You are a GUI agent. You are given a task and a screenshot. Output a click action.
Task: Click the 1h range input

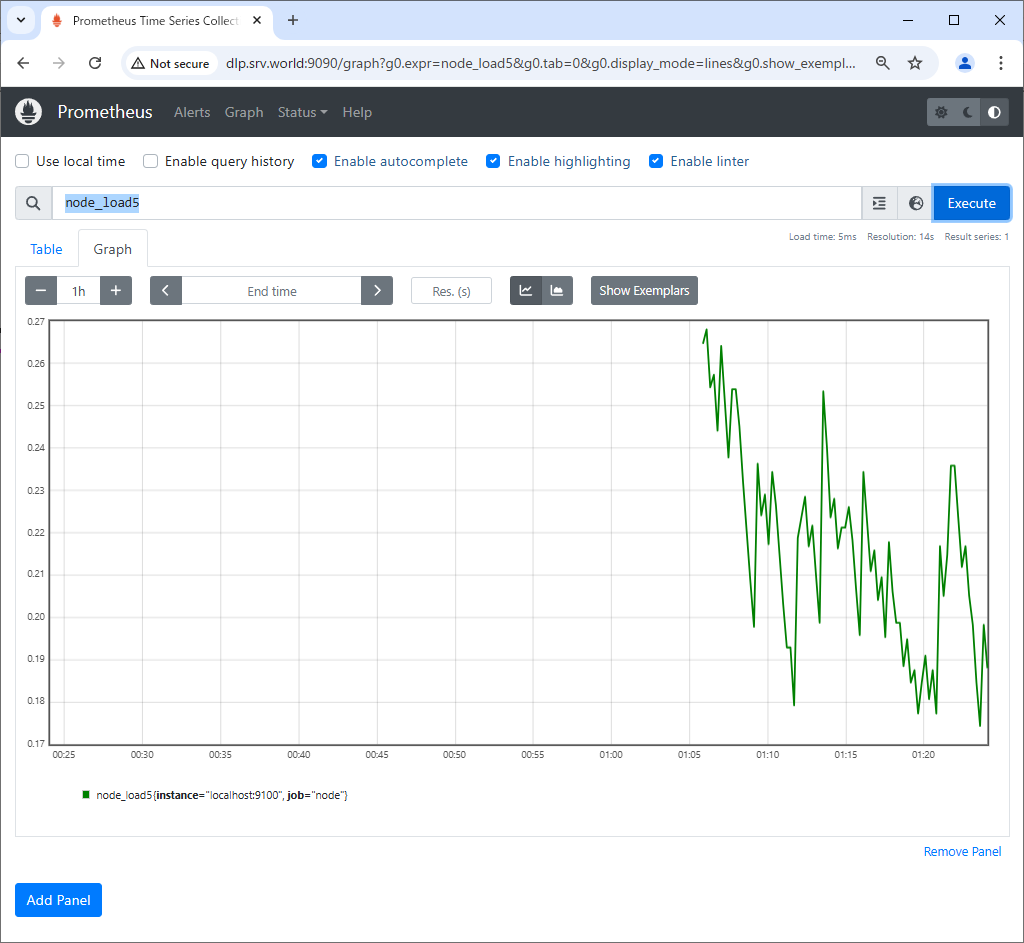click(x=78, y=291)
